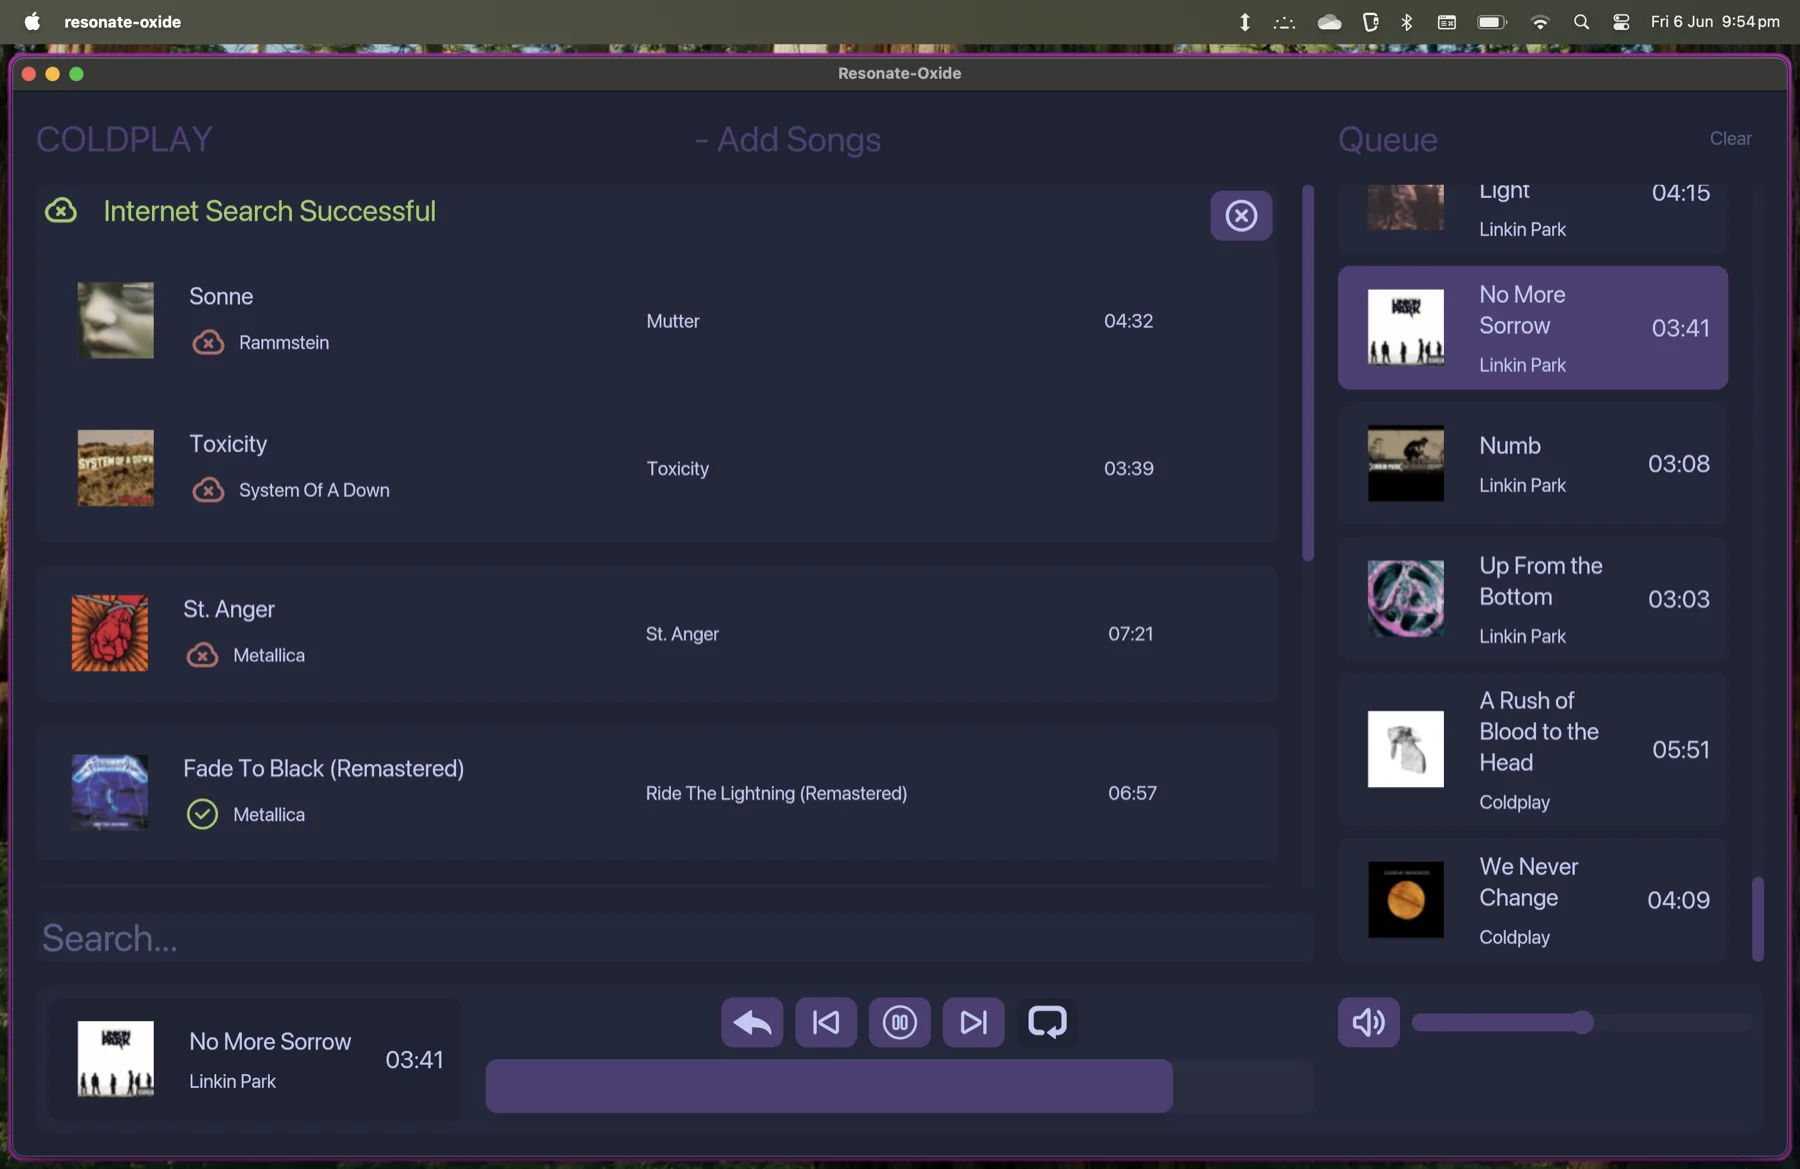The height and width of the screenshot is (1169, 1800).
Task: Open the Sonne album artwork thumbnail
Action: pos(116,321)
